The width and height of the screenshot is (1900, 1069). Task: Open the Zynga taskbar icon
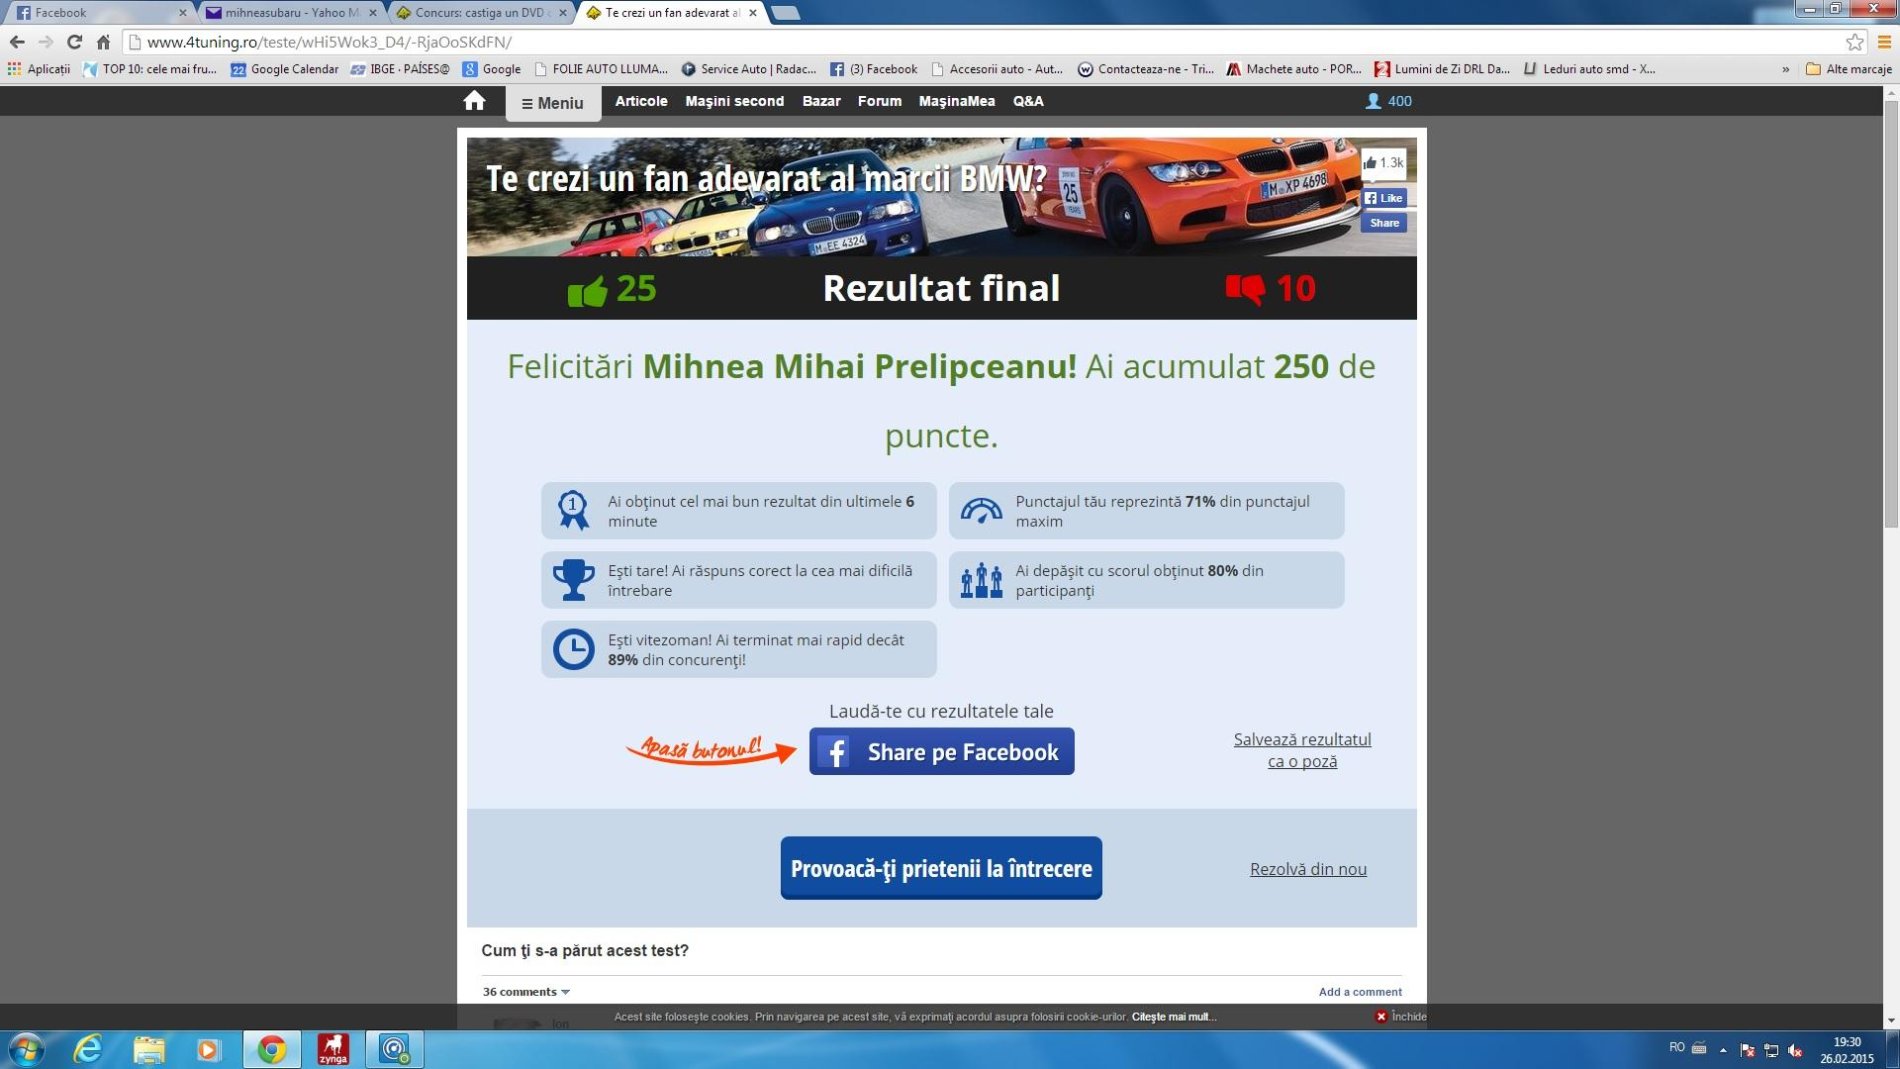click(333, 1049)
